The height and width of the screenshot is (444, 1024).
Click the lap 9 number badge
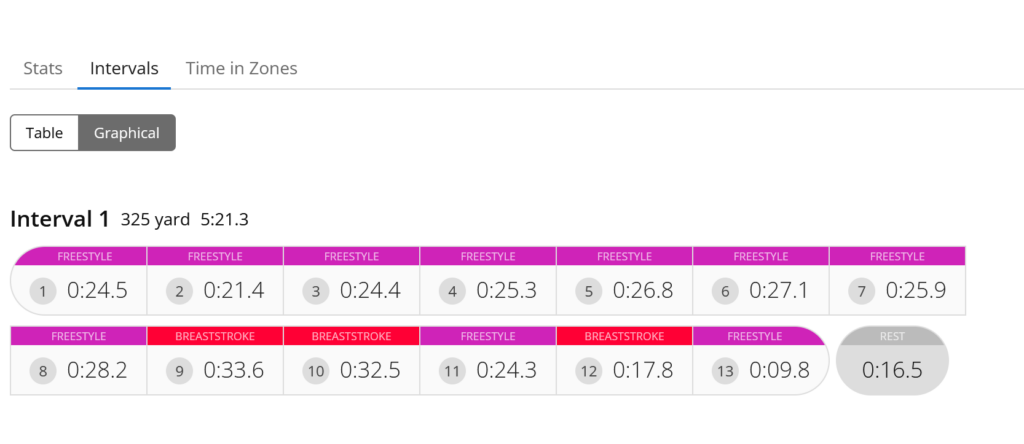pyautogui.click(x=180, y=371)
